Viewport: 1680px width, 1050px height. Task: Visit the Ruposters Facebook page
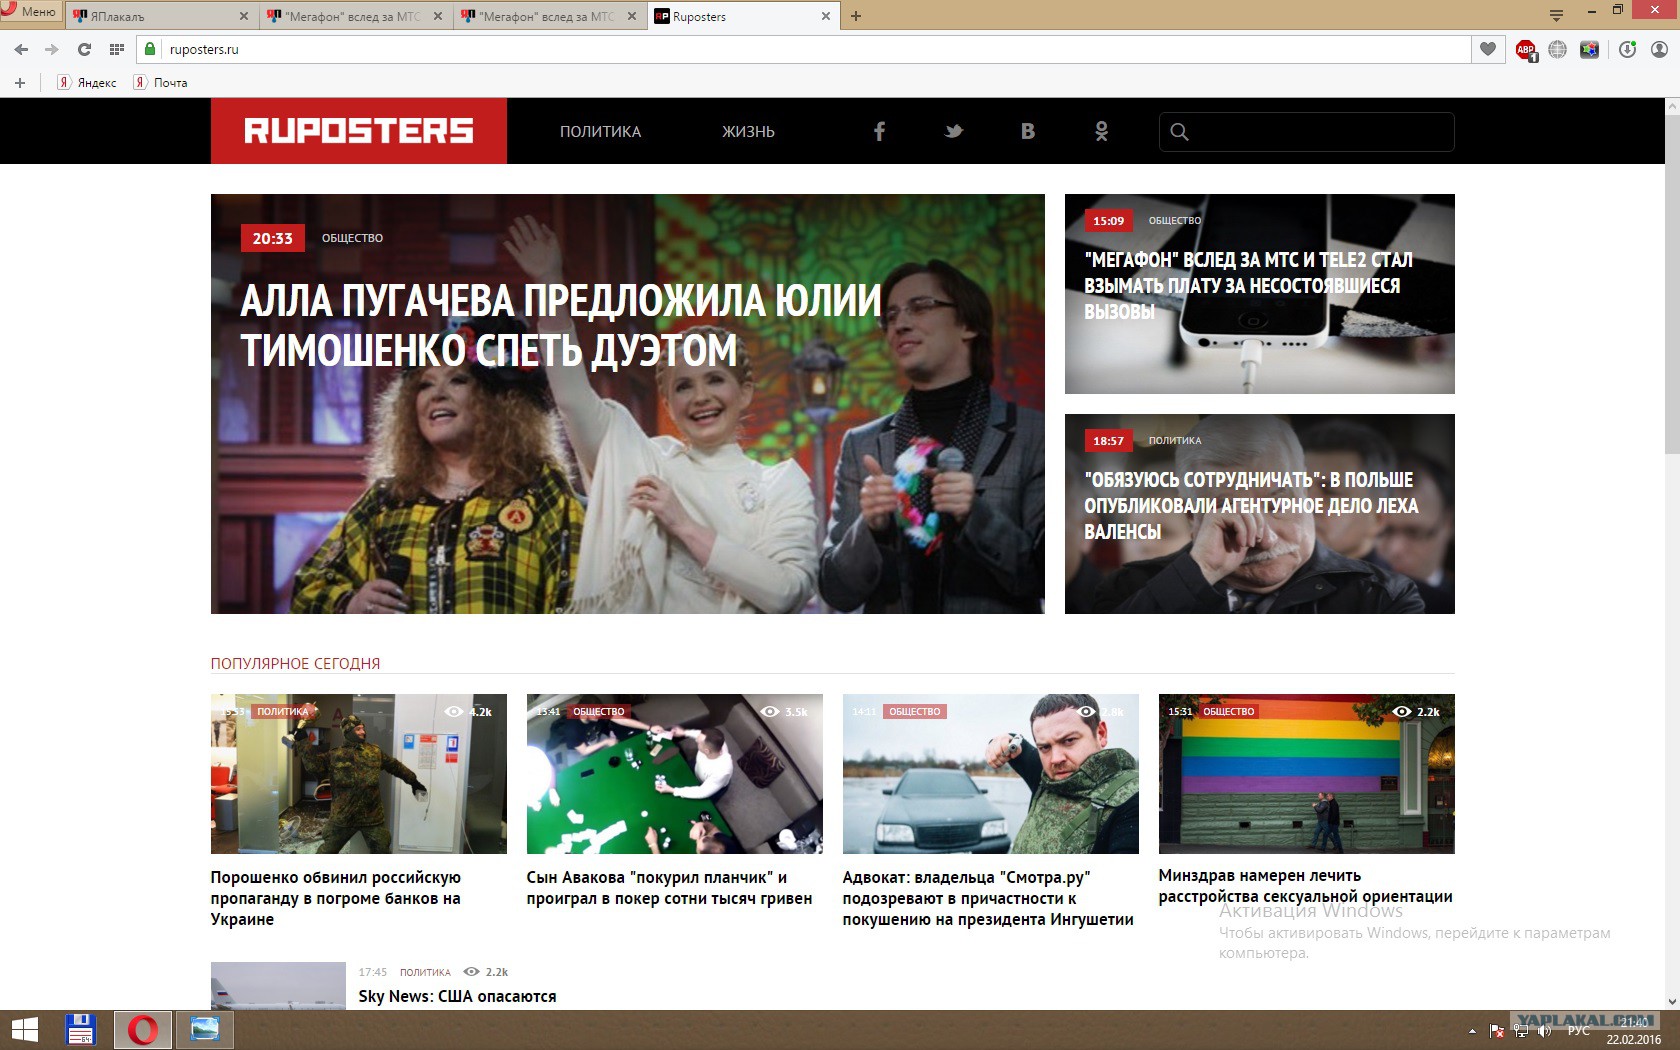click(879, 131)
